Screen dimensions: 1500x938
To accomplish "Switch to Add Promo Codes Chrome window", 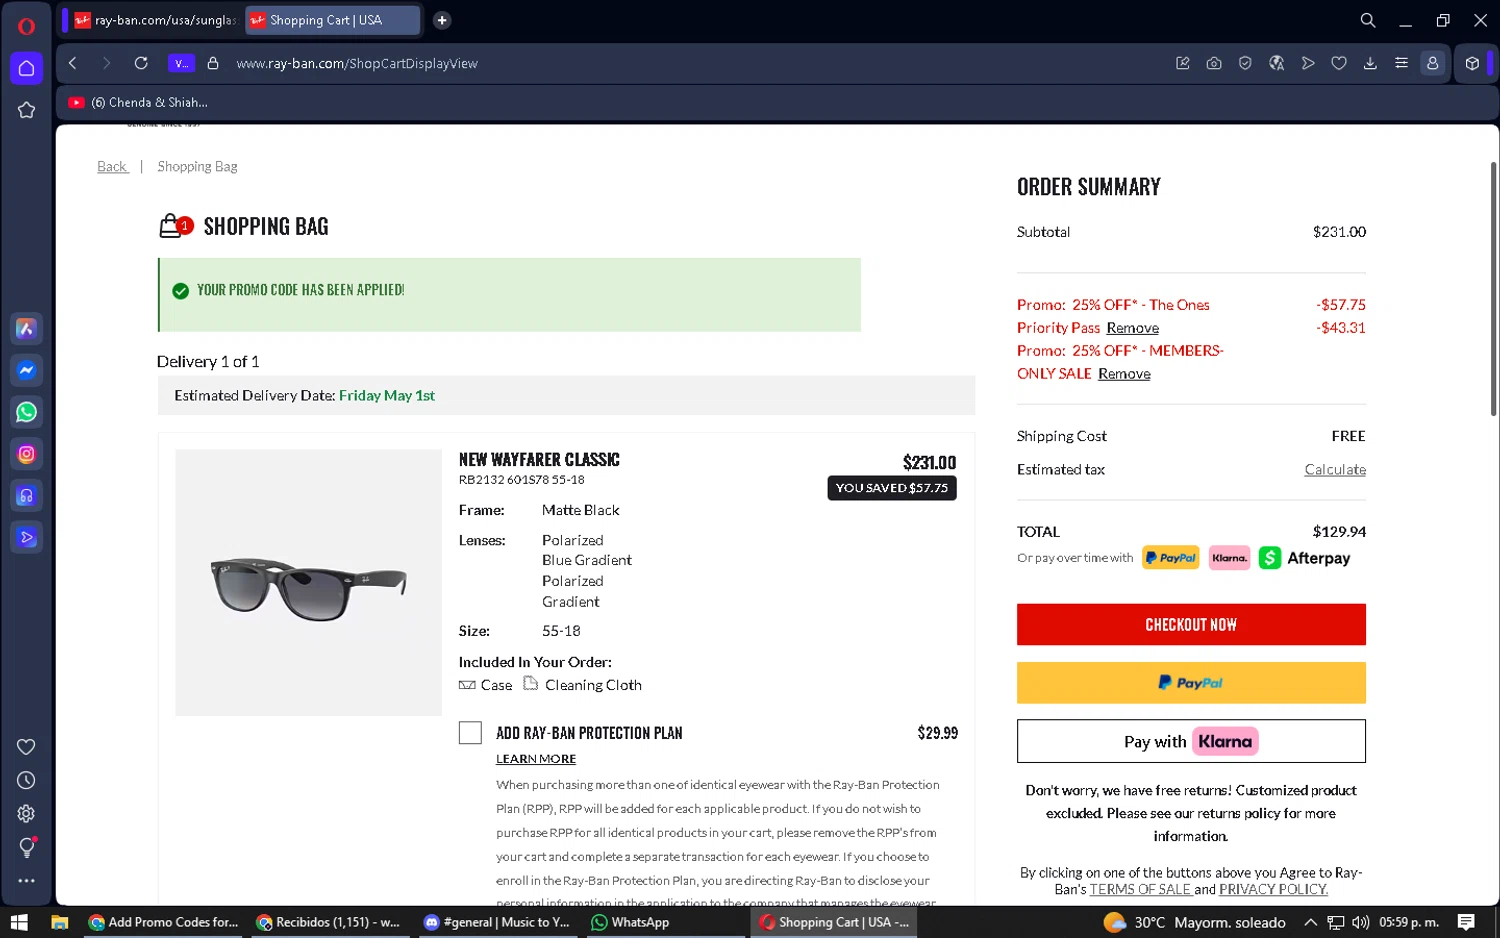I will point(163,922).
